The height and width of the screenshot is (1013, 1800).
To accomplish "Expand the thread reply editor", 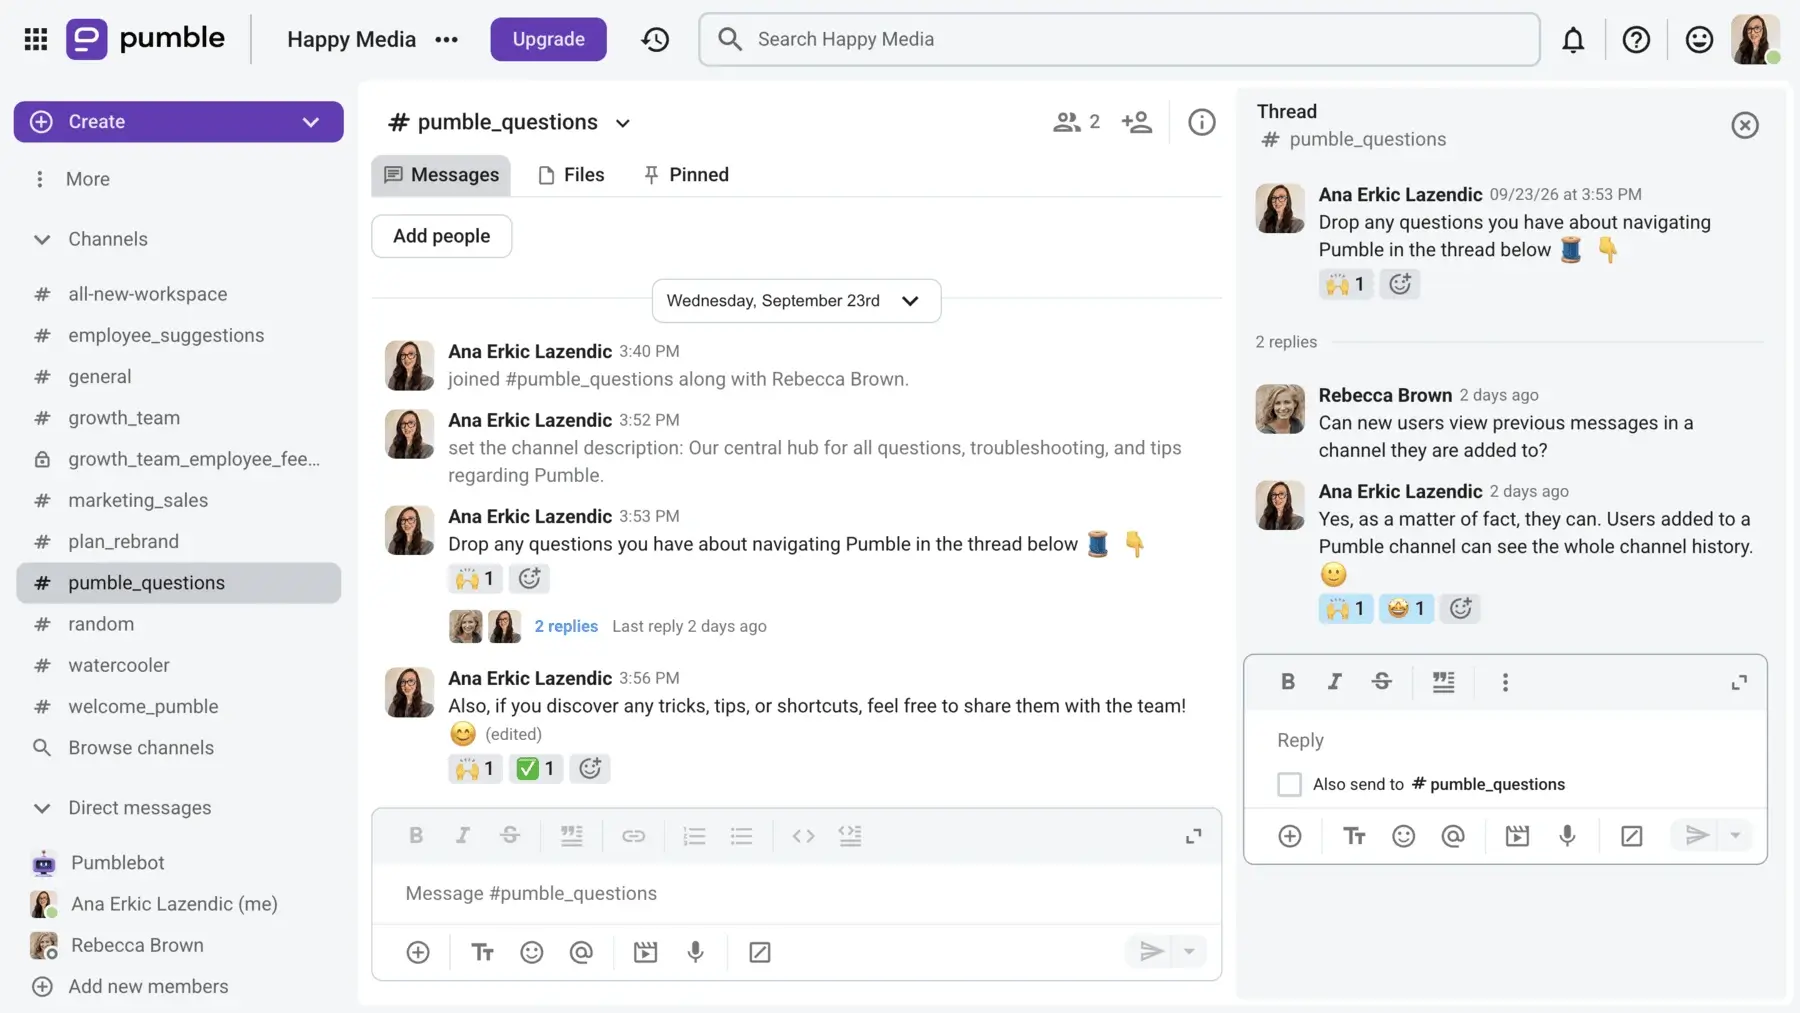I will point(1739,682).
